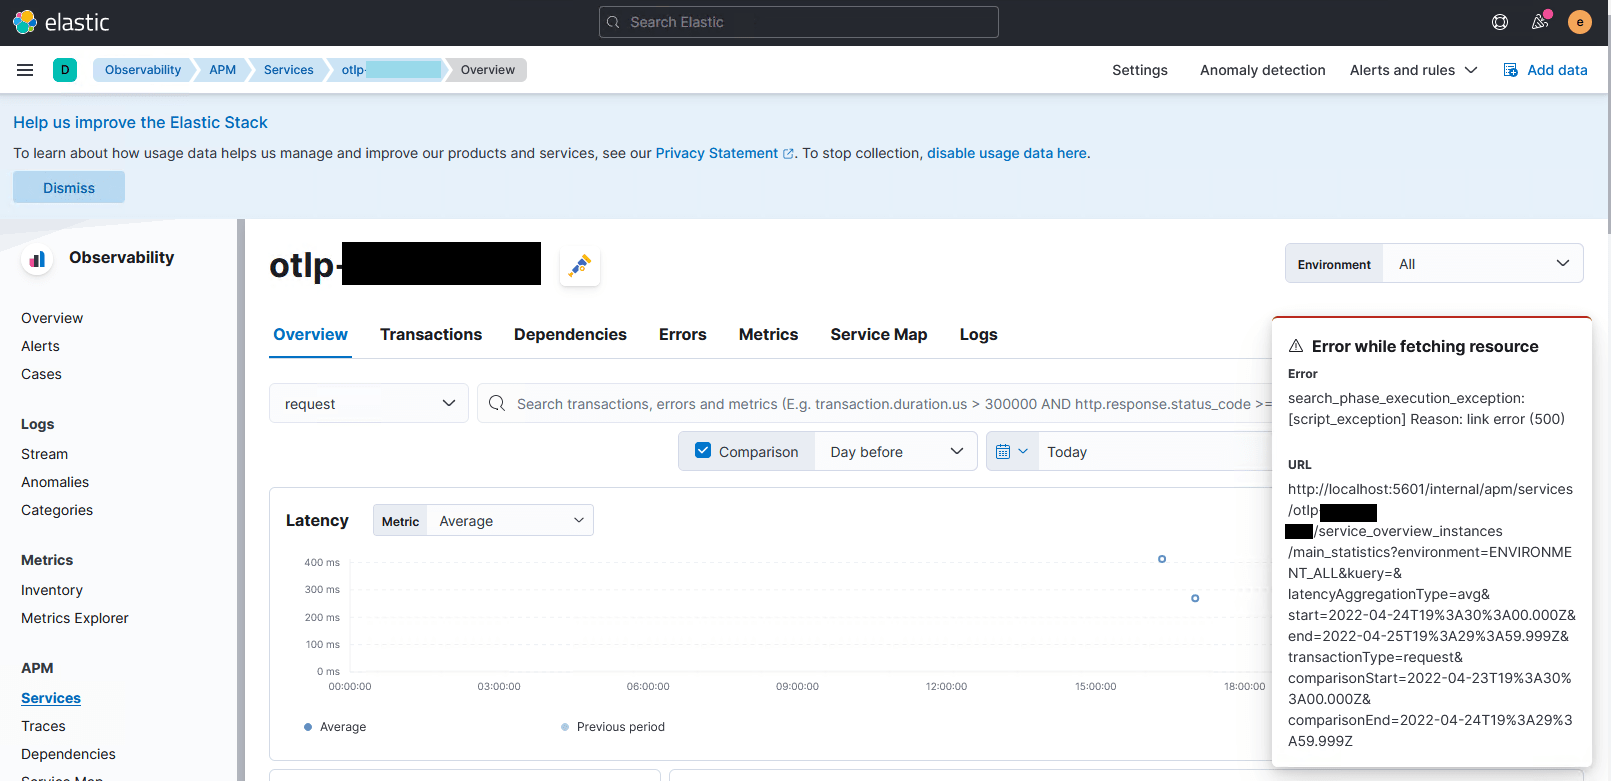Screen dimensions: 1611x781
Task: Click the lower latency chart data point
Action: 1195,598
